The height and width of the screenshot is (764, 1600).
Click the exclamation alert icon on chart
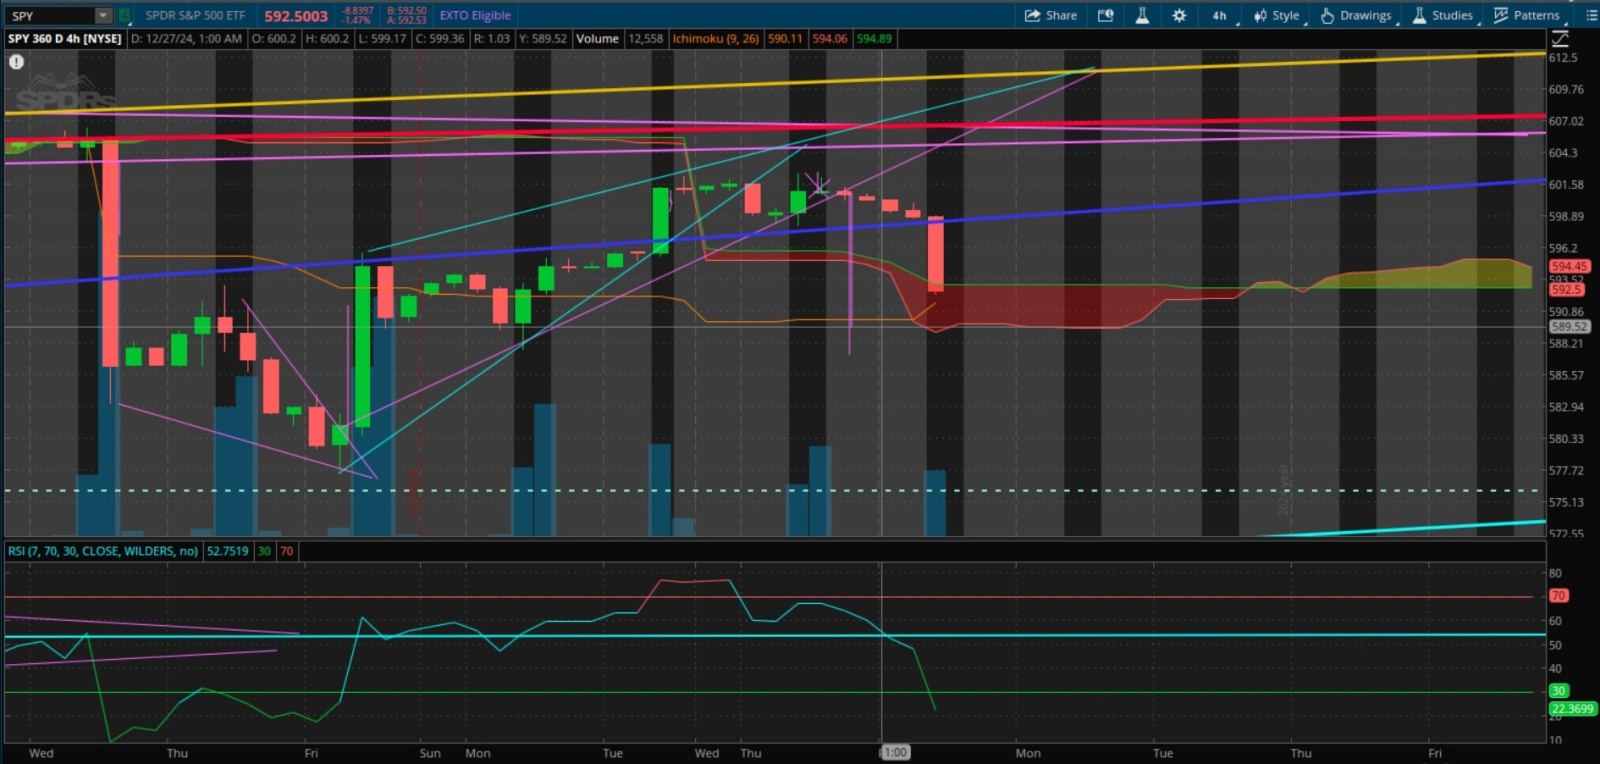[16, 62]
